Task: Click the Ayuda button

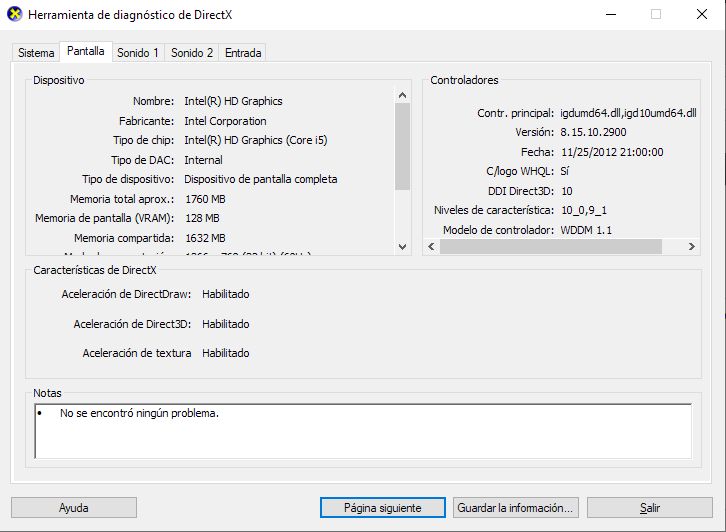Action: pos(74,507)
